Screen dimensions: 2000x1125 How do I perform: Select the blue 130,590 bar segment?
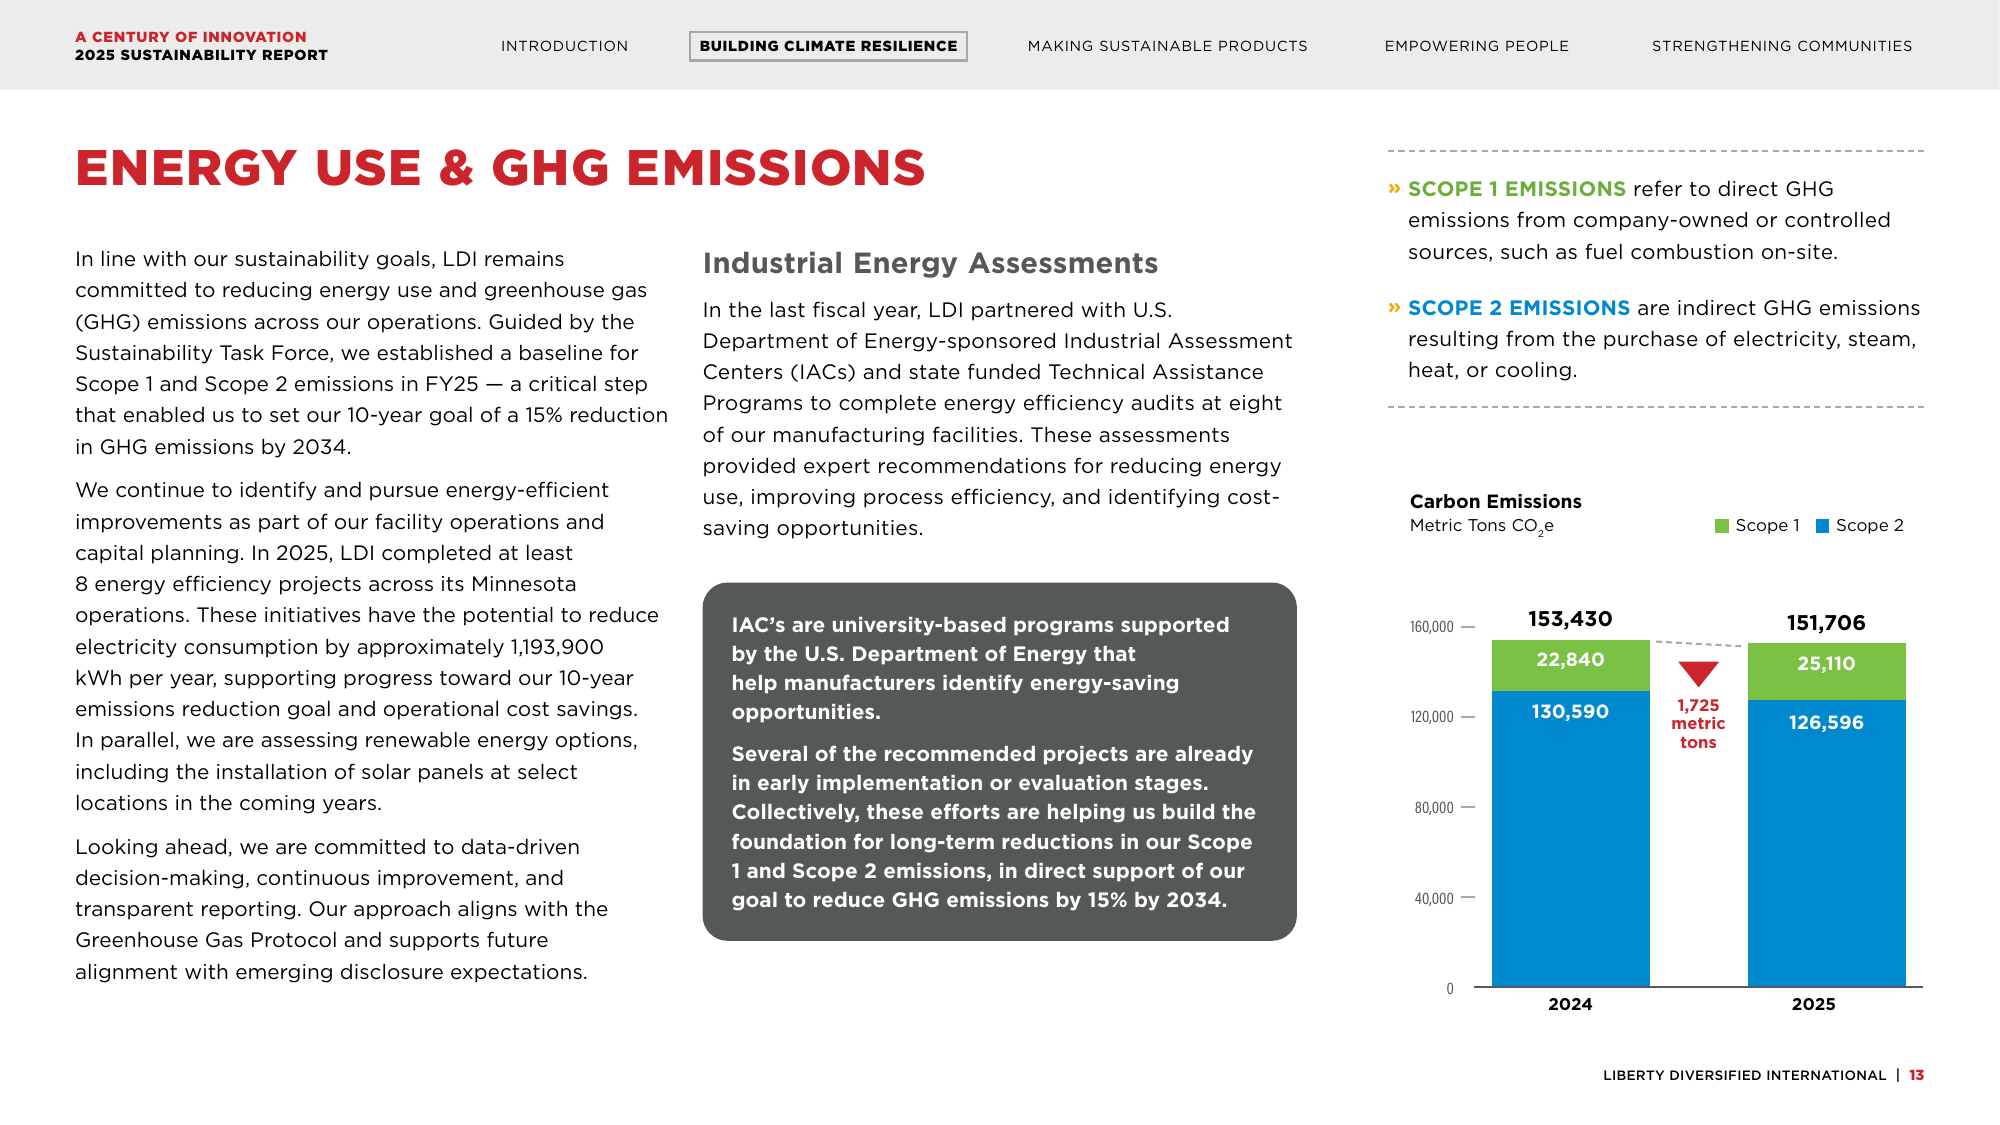(1570, 838)
